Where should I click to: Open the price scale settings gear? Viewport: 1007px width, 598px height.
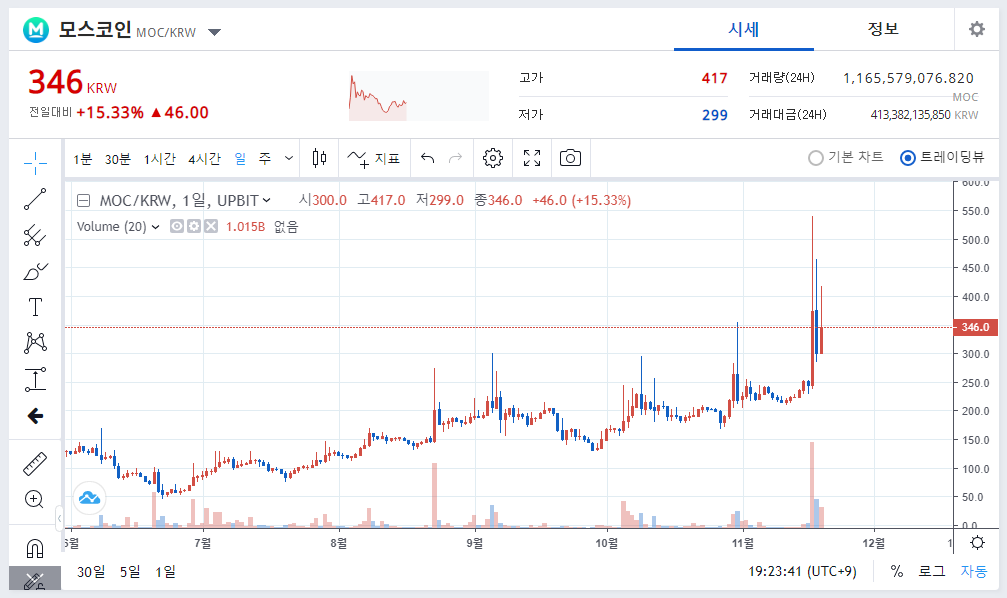[x=977, y=543]
